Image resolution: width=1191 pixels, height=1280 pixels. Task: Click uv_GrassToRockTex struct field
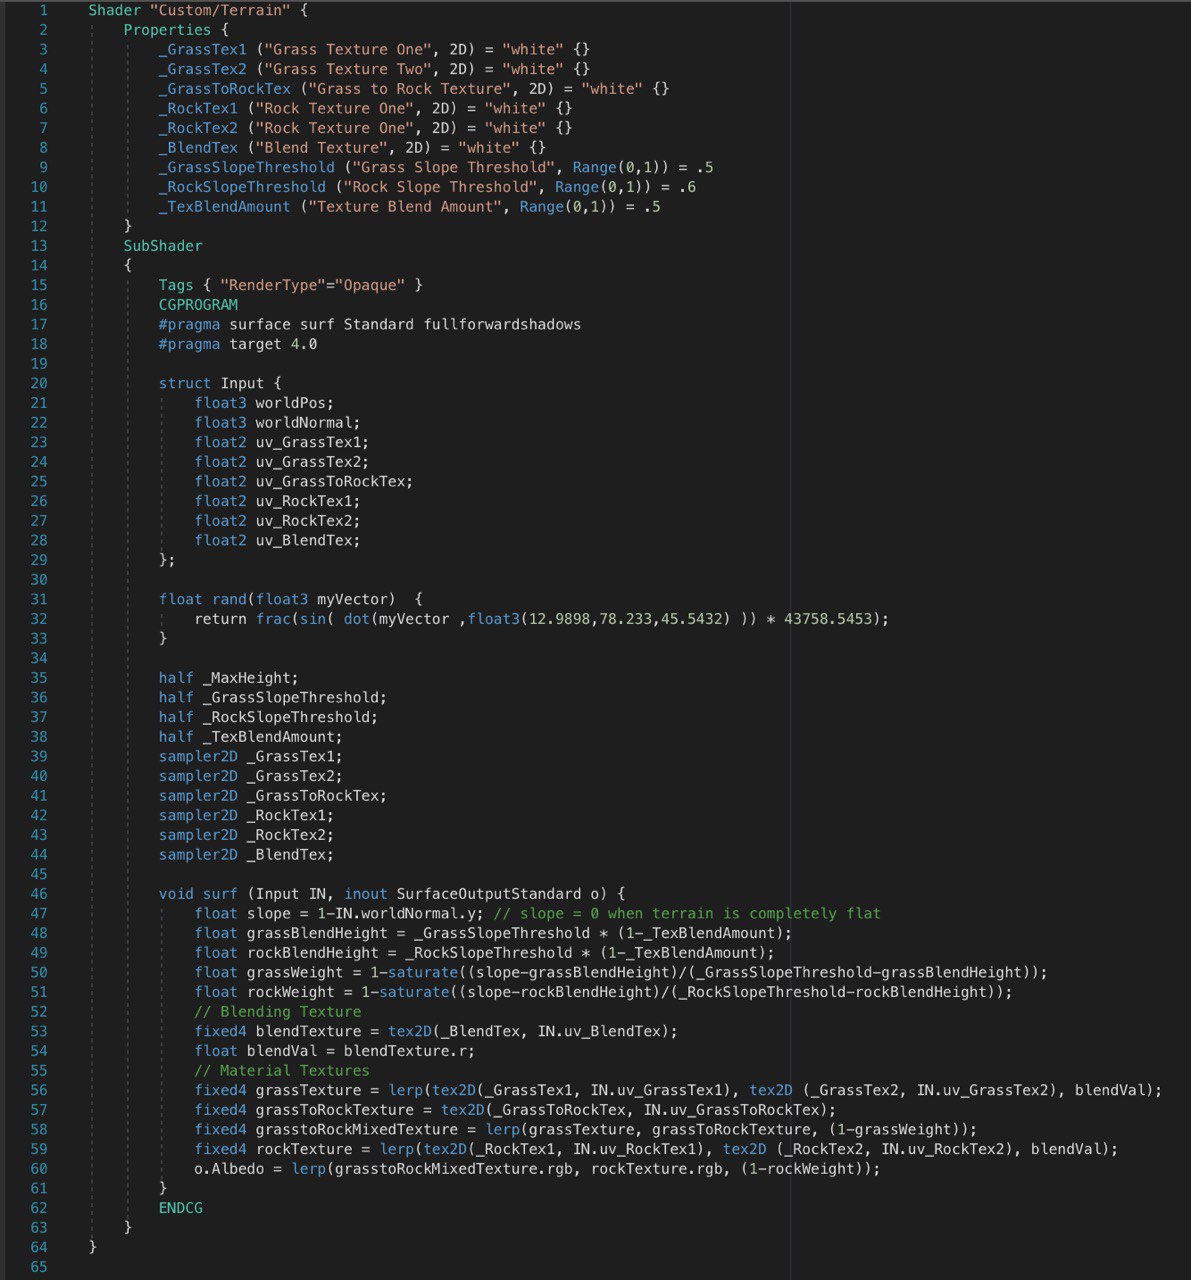click(303, 481)
